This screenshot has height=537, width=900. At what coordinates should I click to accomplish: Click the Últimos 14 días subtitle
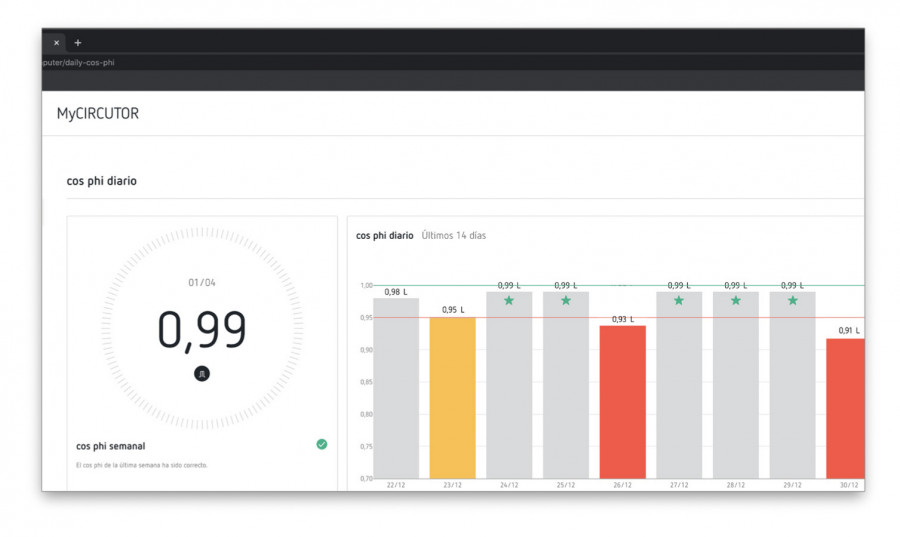point(453,236)
